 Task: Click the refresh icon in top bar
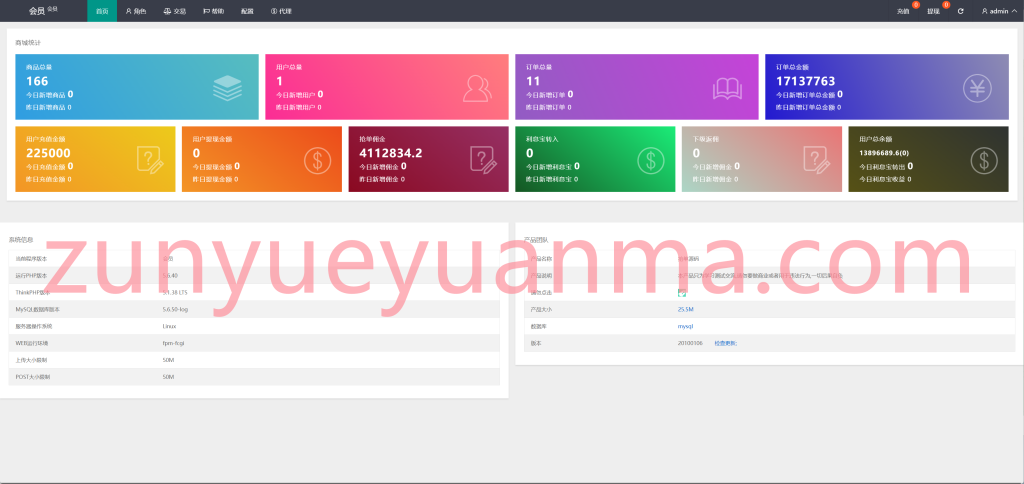click(960, 11)
